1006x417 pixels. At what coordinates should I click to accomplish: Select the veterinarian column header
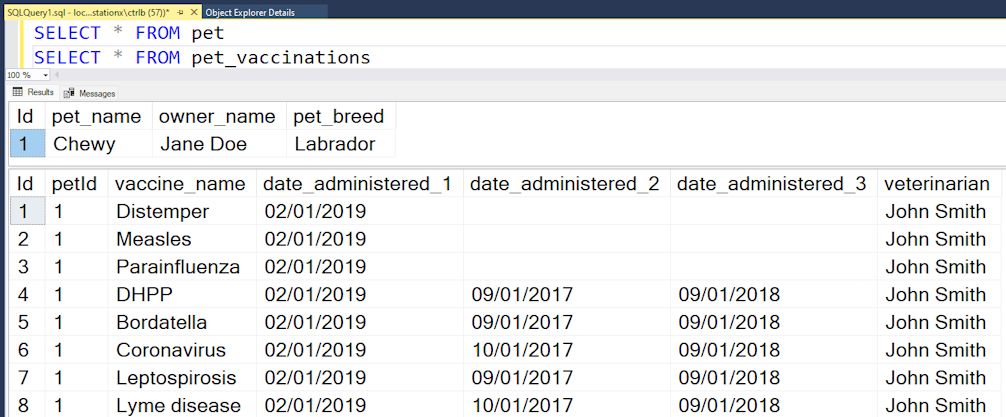[937, 184]
